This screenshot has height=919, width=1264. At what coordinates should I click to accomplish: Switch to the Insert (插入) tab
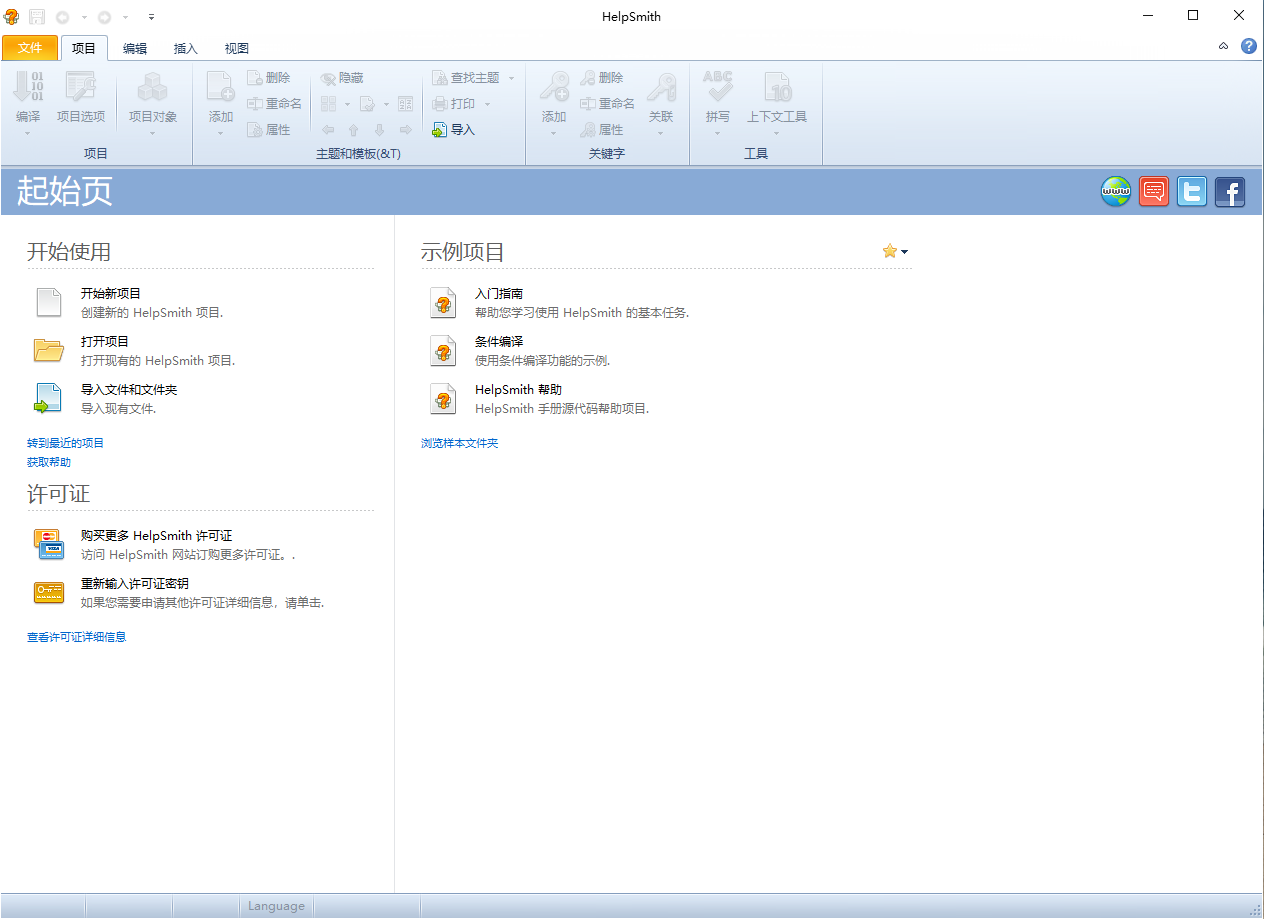186,48
